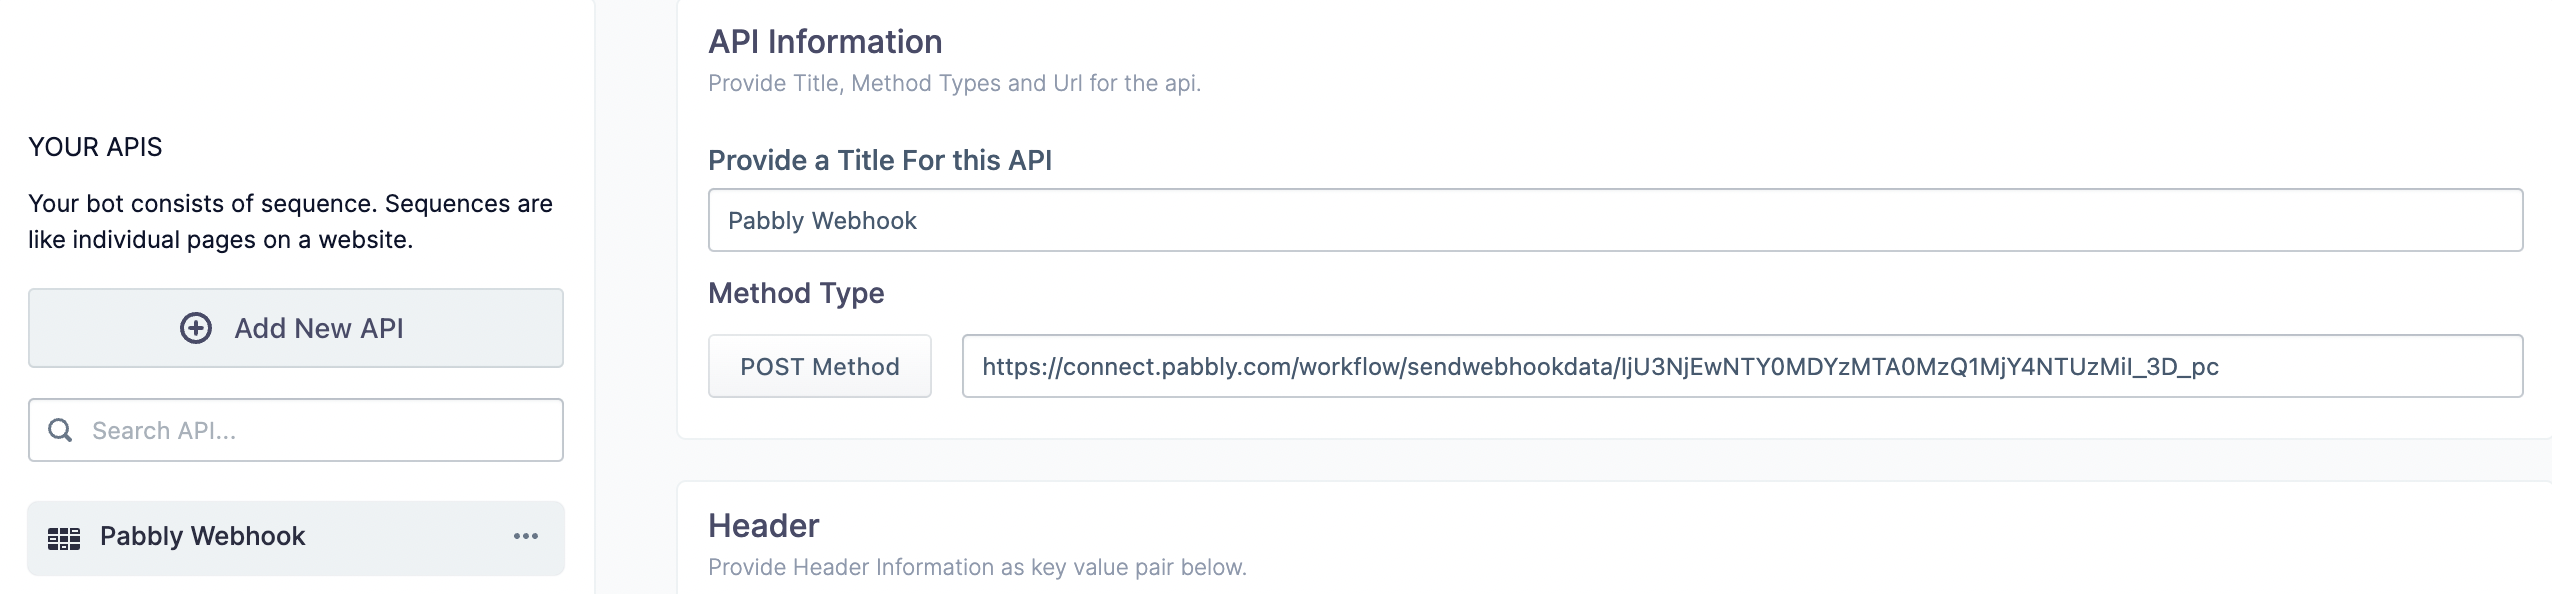Image resolution: width=2552 pixels, height=594 pixels.
Task: Open the POST Method type selector
Action: (819, 366)
